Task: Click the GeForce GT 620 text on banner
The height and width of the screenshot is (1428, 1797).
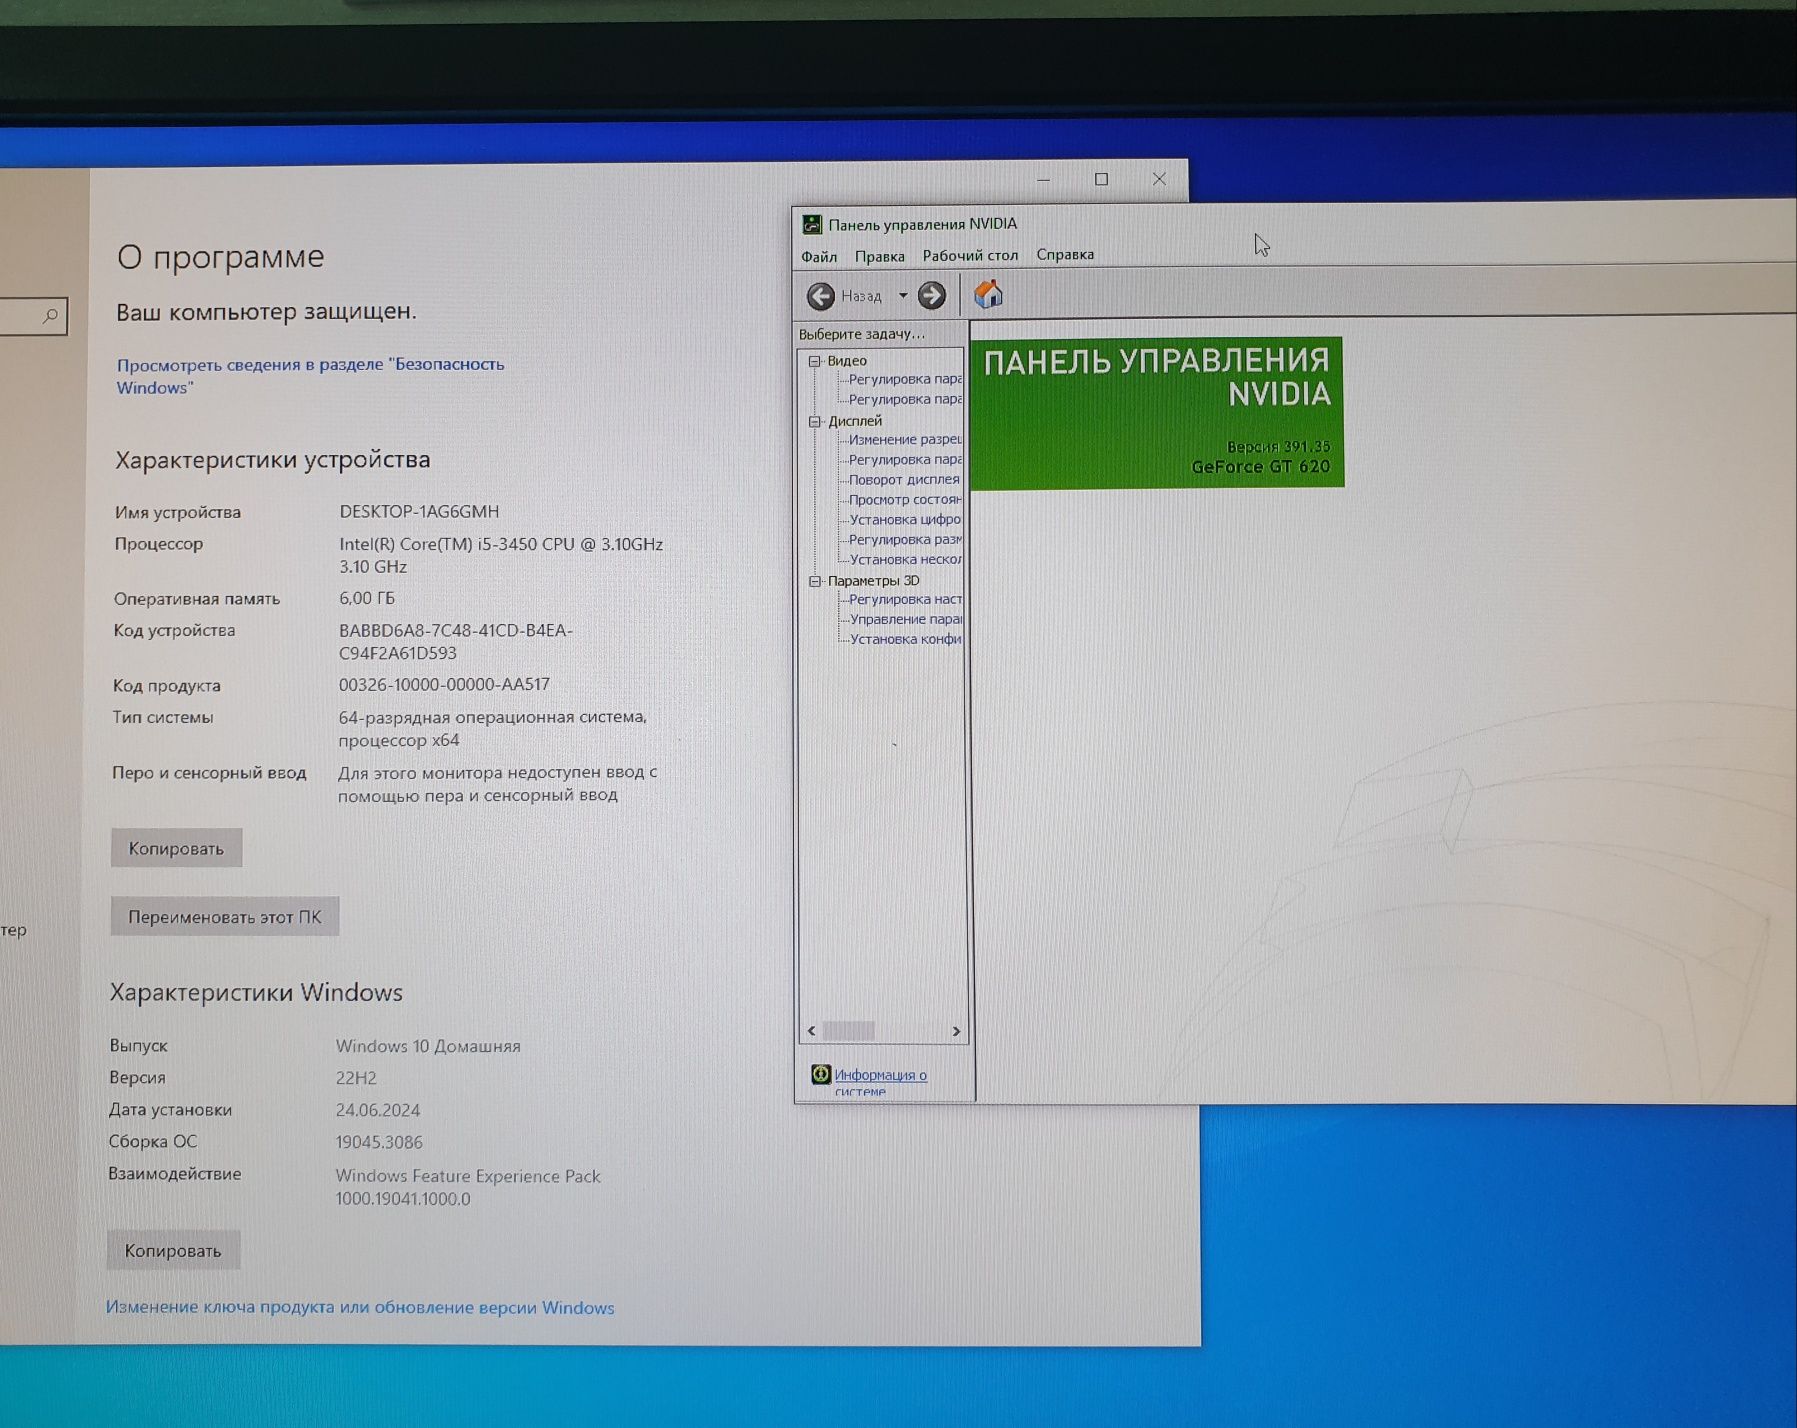Action: (1261, 467)
